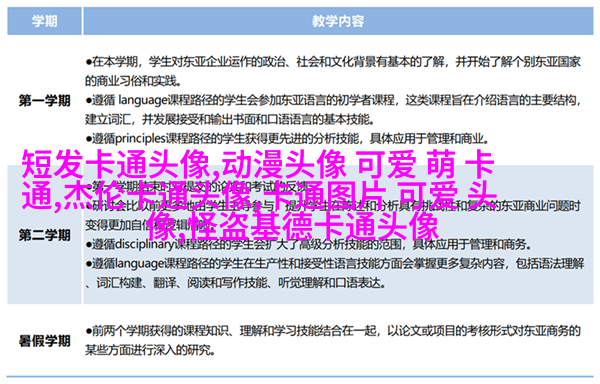Click the line mentioning 生产性和接受性语言技能
Viewport: 600px width, 384px height.
[335, 264]
